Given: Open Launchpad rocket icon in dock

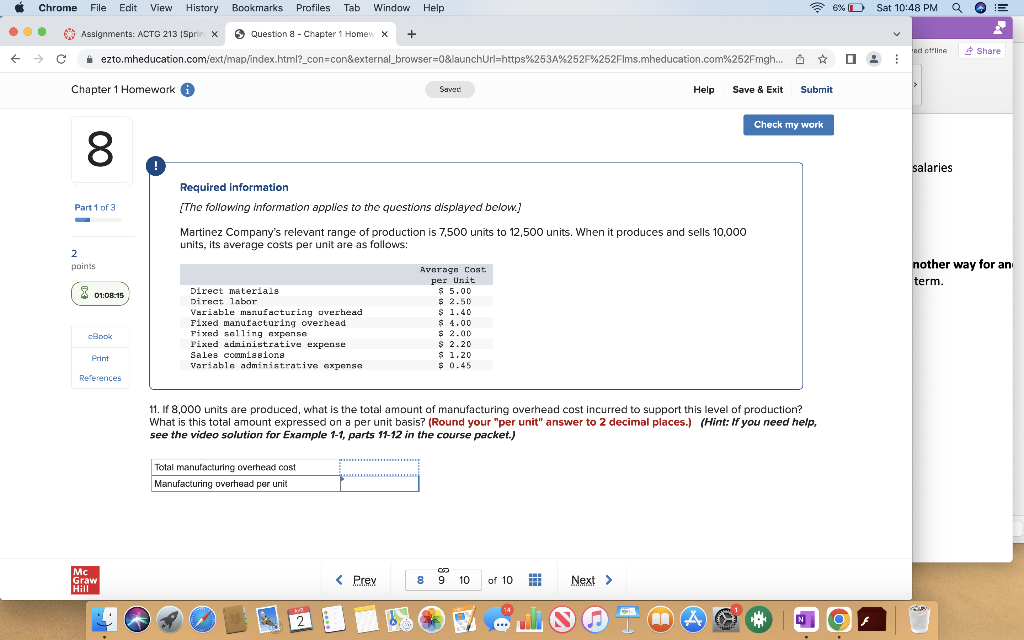Looking at the screenshot, I should click(x=170, y=619).
